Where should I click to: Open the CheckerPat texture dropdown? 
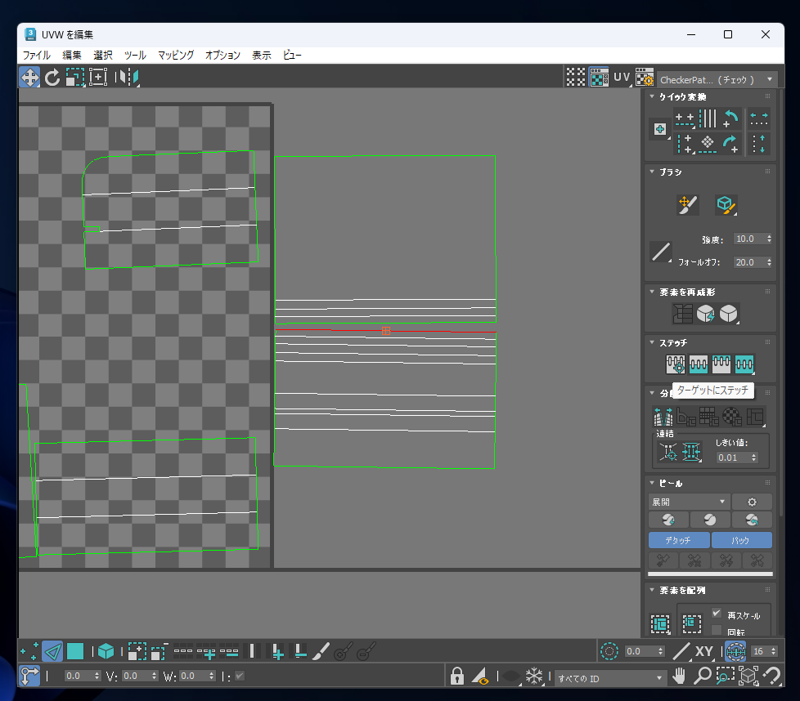coord(717,80)
